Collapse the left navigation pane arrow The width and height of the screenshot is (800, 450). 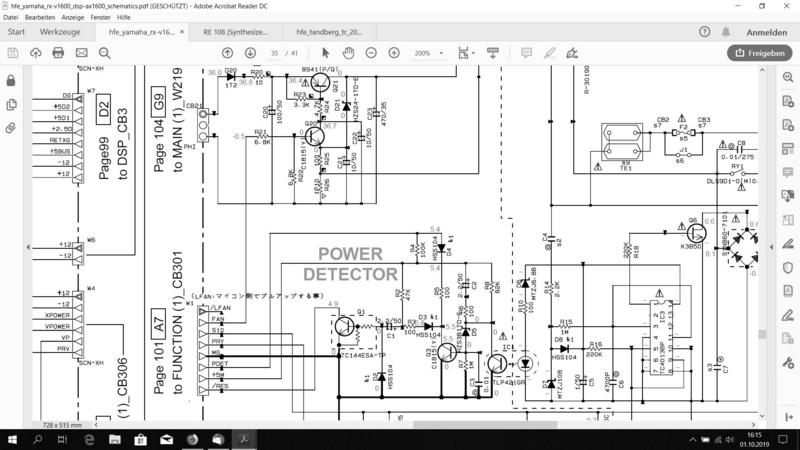pyautogui.click(x=28, y=247)
